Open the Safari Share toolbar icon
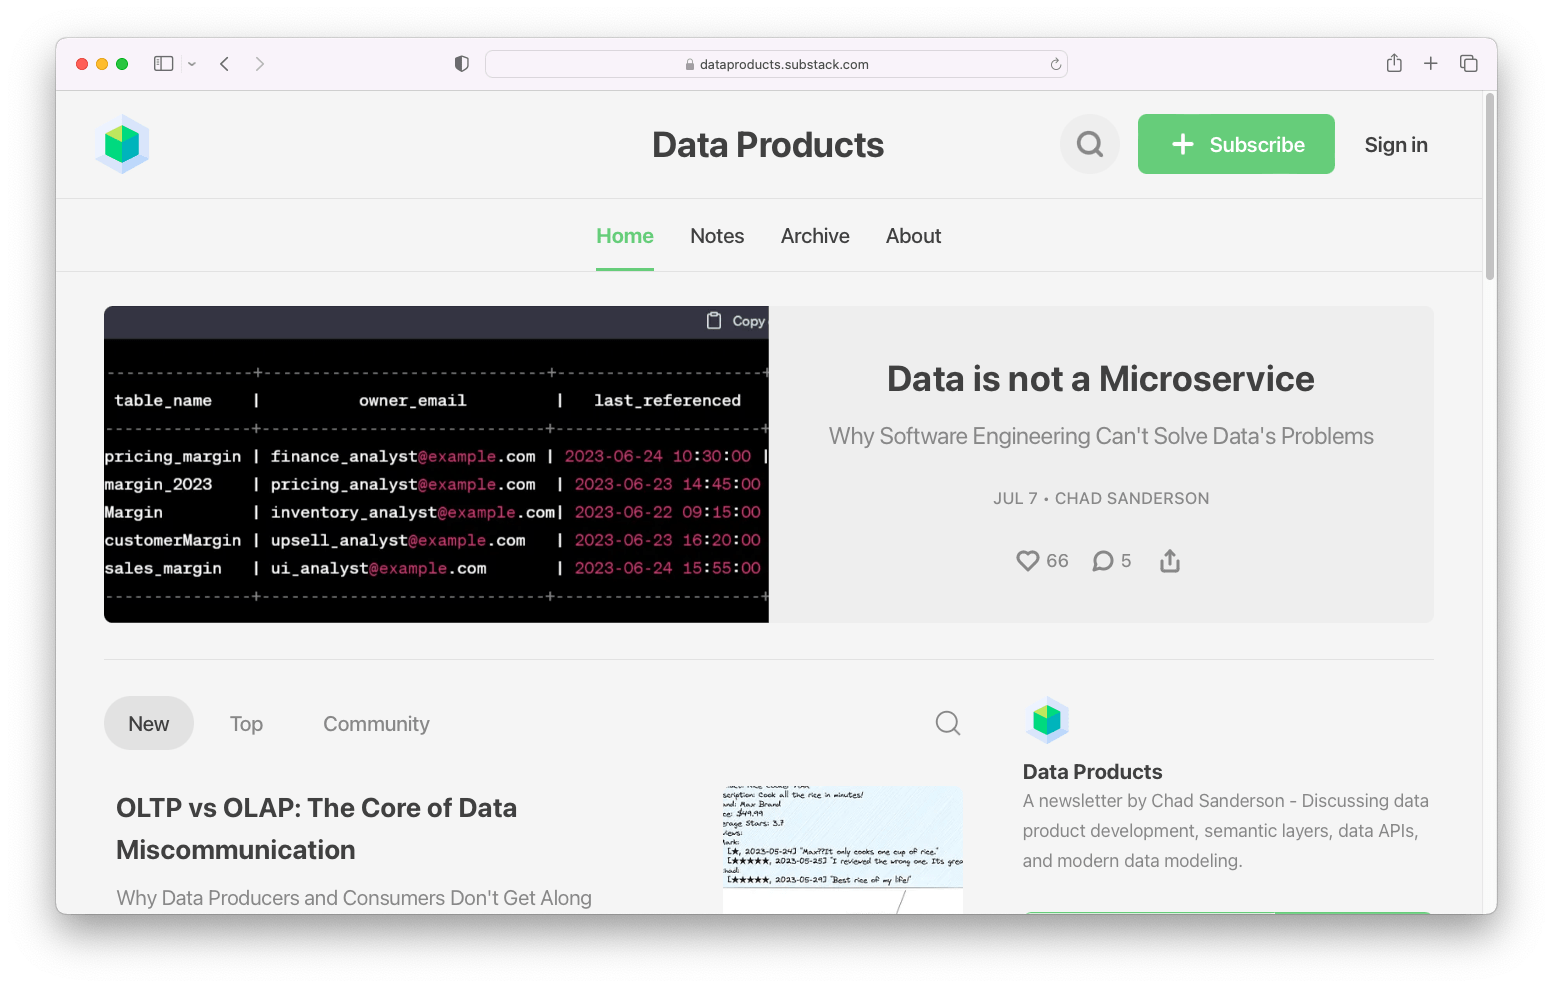 tap(1394, 63)
